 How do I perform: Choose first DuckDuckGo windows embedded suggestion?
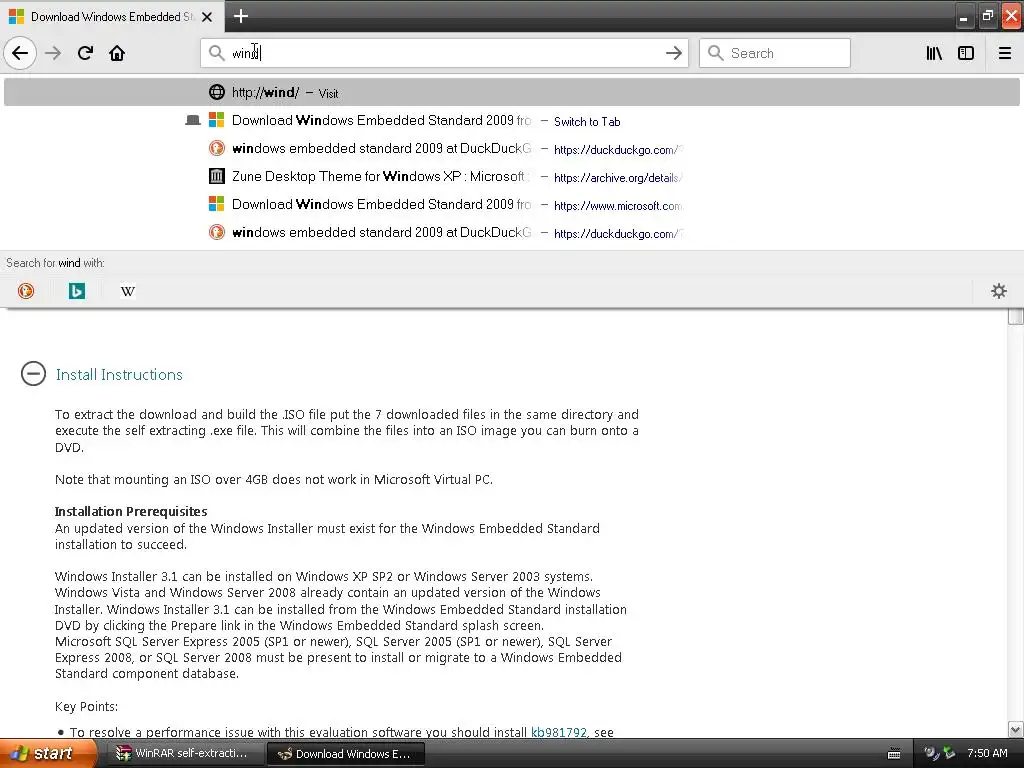click(x=512, y=148)
